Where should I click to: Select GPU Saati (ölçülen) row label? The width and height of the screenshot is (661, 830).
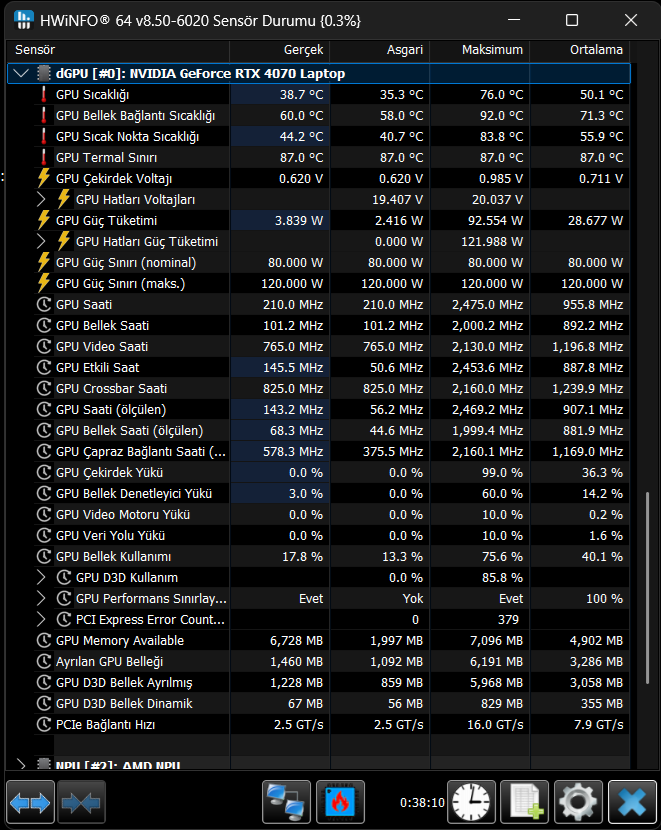pyautogui.click(x=111, y=410)
